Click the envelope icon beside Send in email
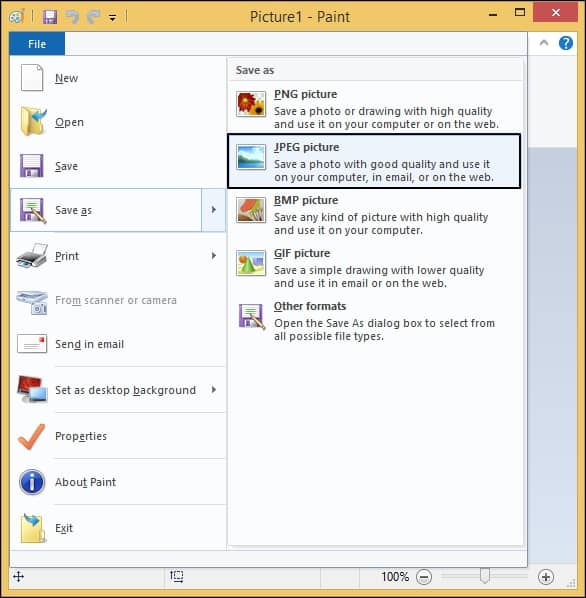586x598 pixels. [x=32, y=344]
